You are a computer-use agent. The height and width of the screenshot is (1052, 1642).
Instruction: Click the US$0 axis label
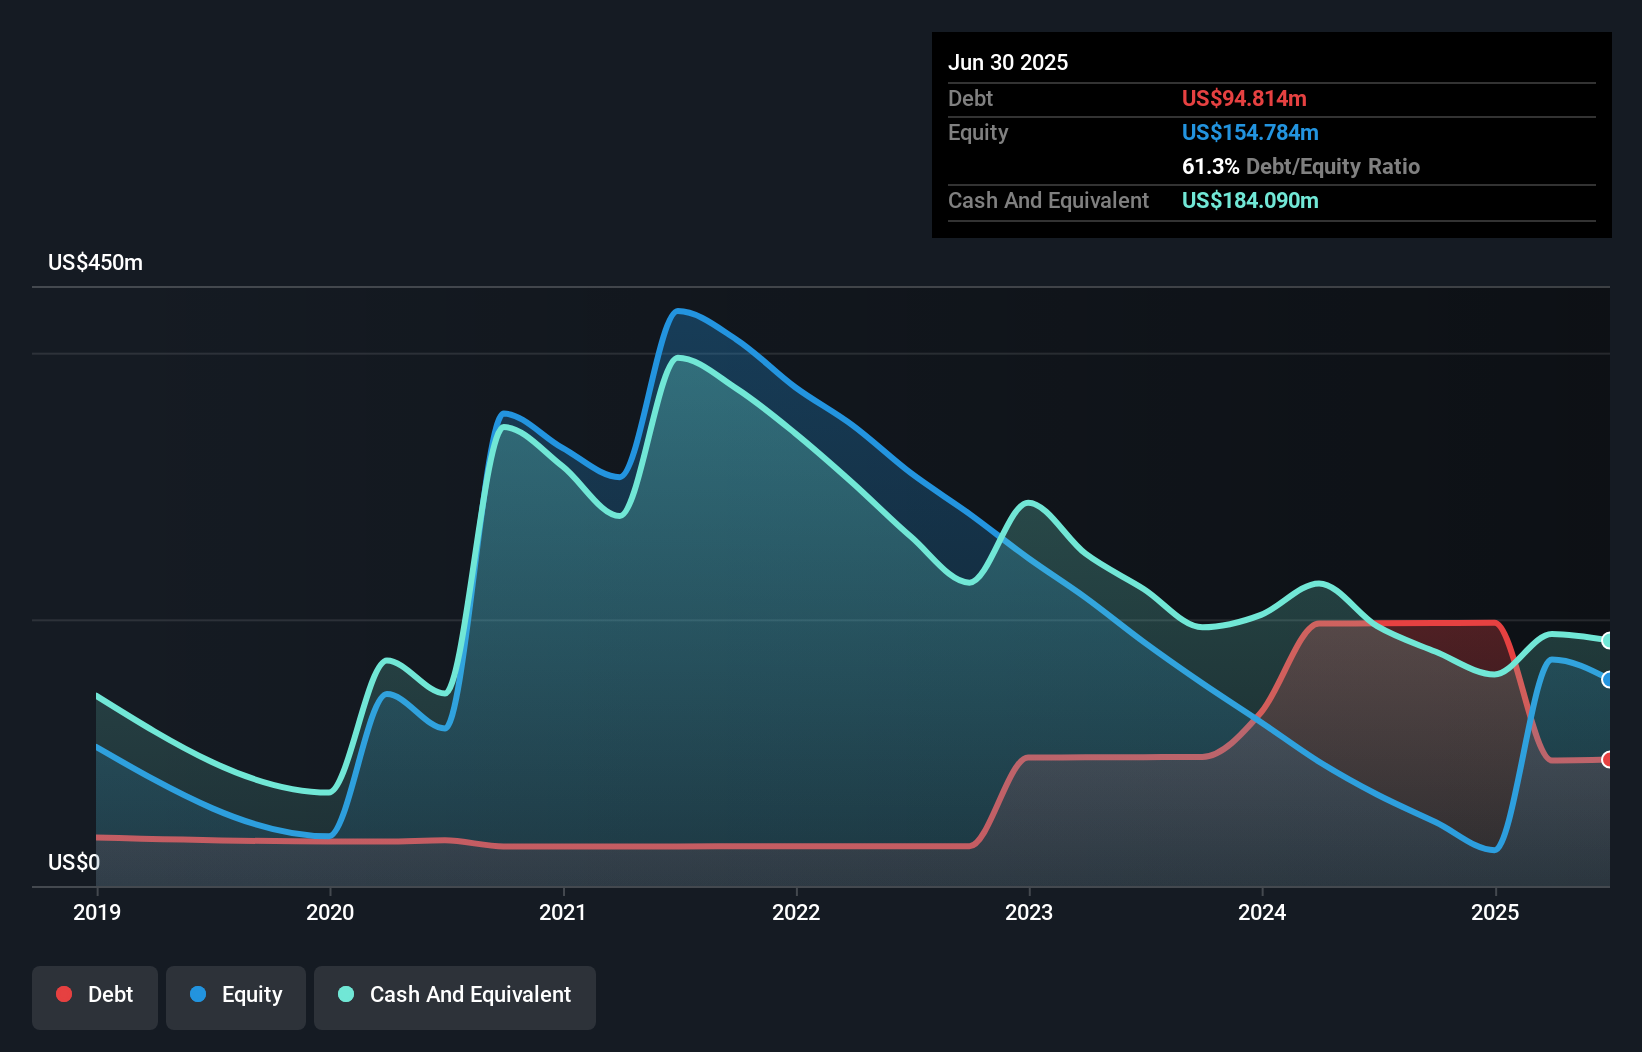74,863
